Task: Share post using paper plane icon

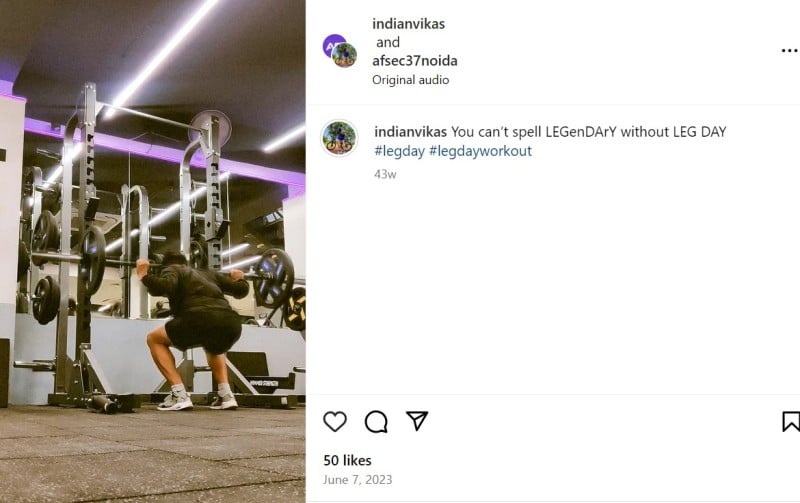Action: point(417,421)
